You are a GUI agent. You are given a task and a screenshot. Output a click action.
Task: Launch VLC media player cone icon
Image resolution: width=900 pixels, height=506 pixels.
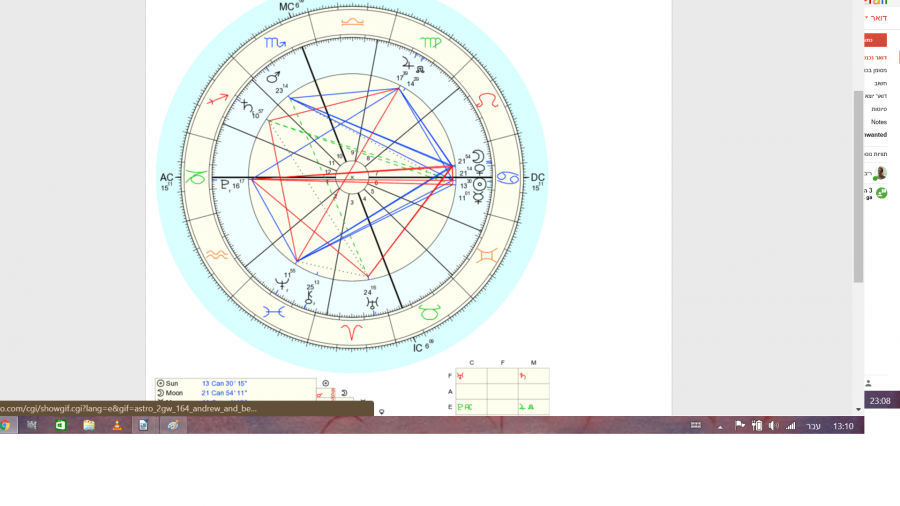click(x=117, y=425)
